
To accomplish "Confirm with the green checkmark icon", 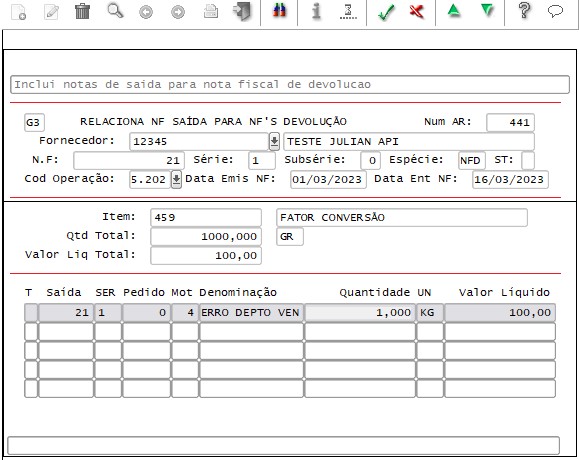I will pyautogui.click(x=386, y=11).
